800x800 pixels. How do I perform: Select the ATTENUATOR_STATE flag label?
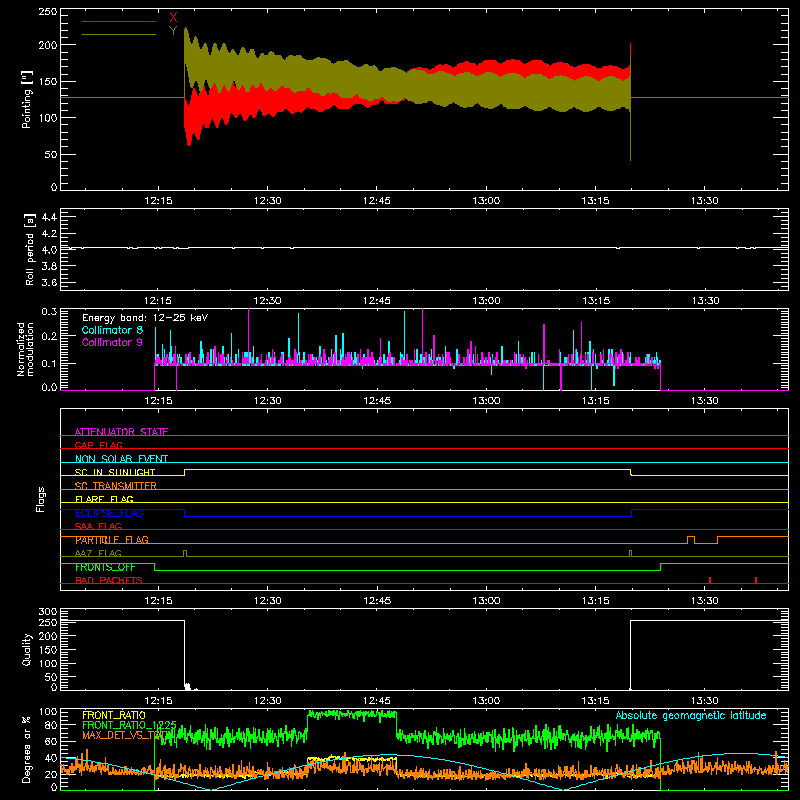point(121,432)
